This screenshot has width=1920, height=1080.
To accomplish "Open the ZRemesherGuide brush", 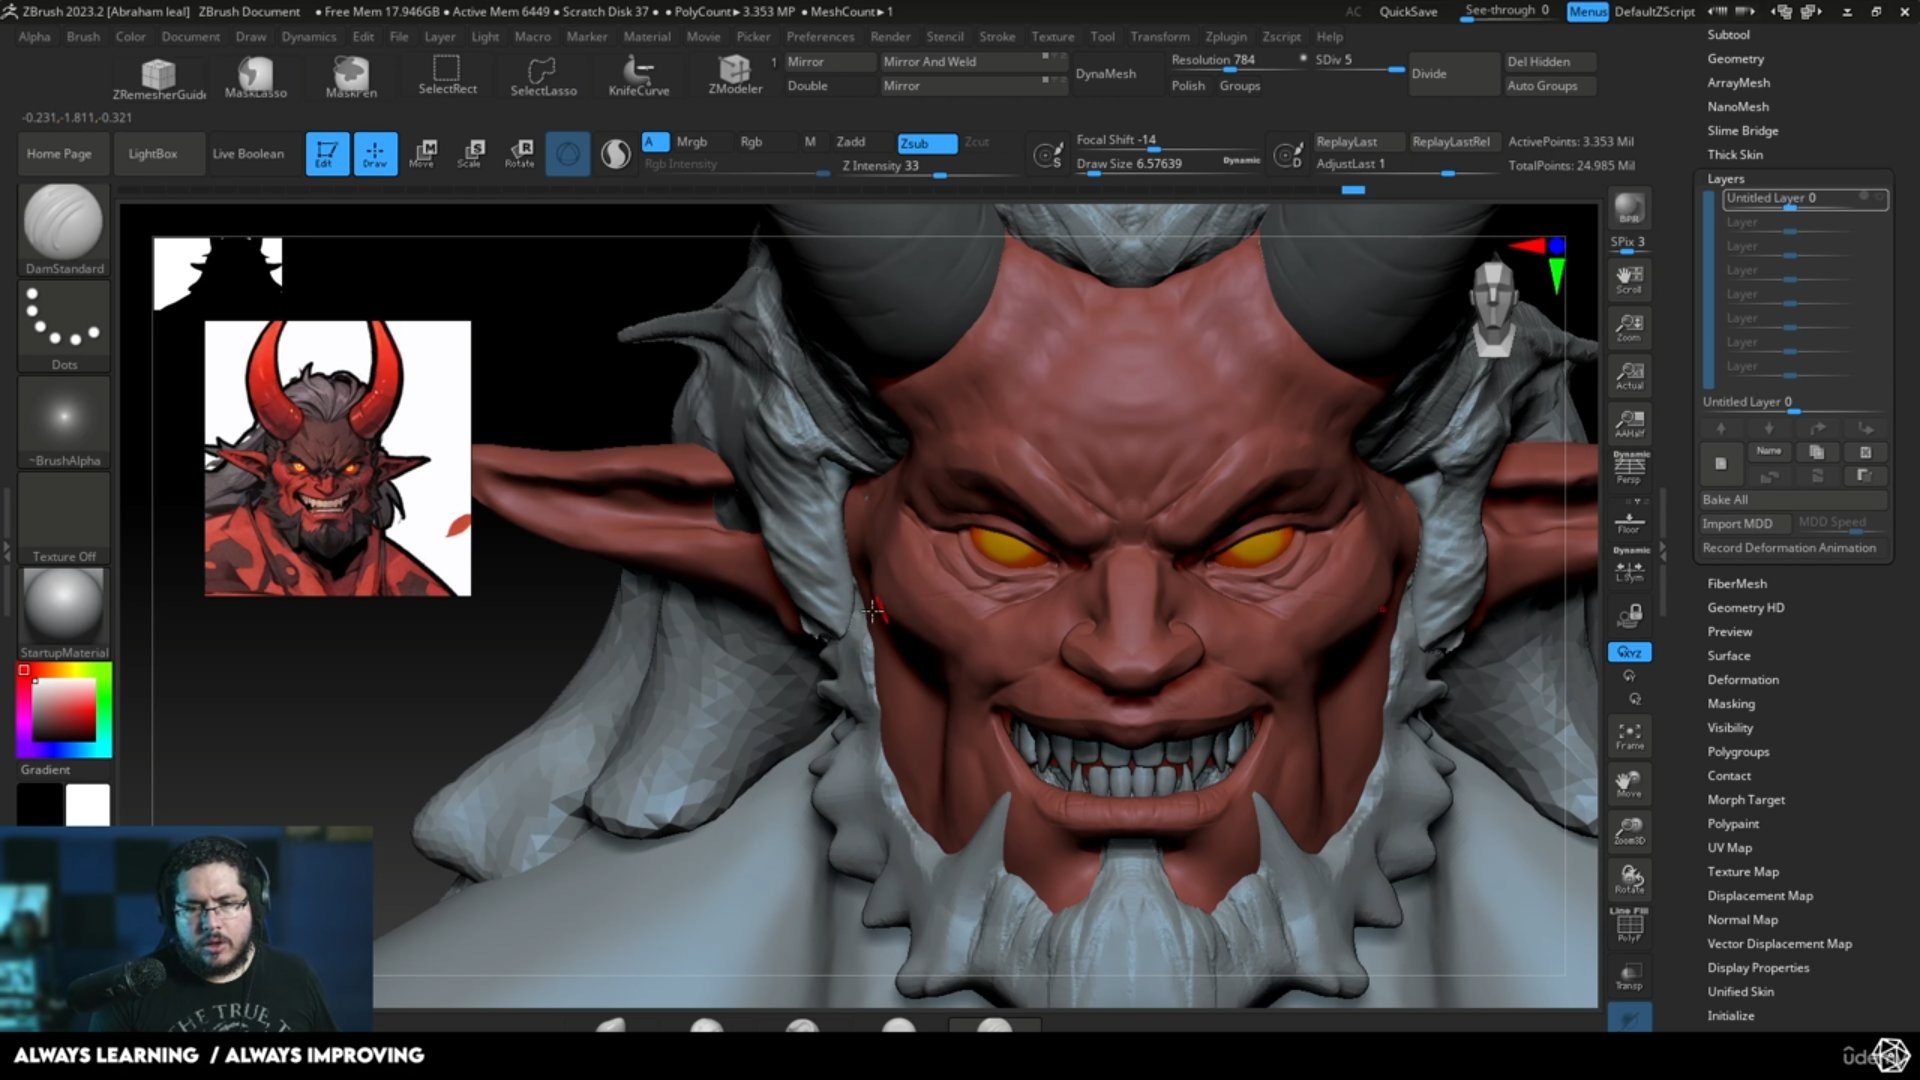I will pyautogui.click(x=158, y=75).
